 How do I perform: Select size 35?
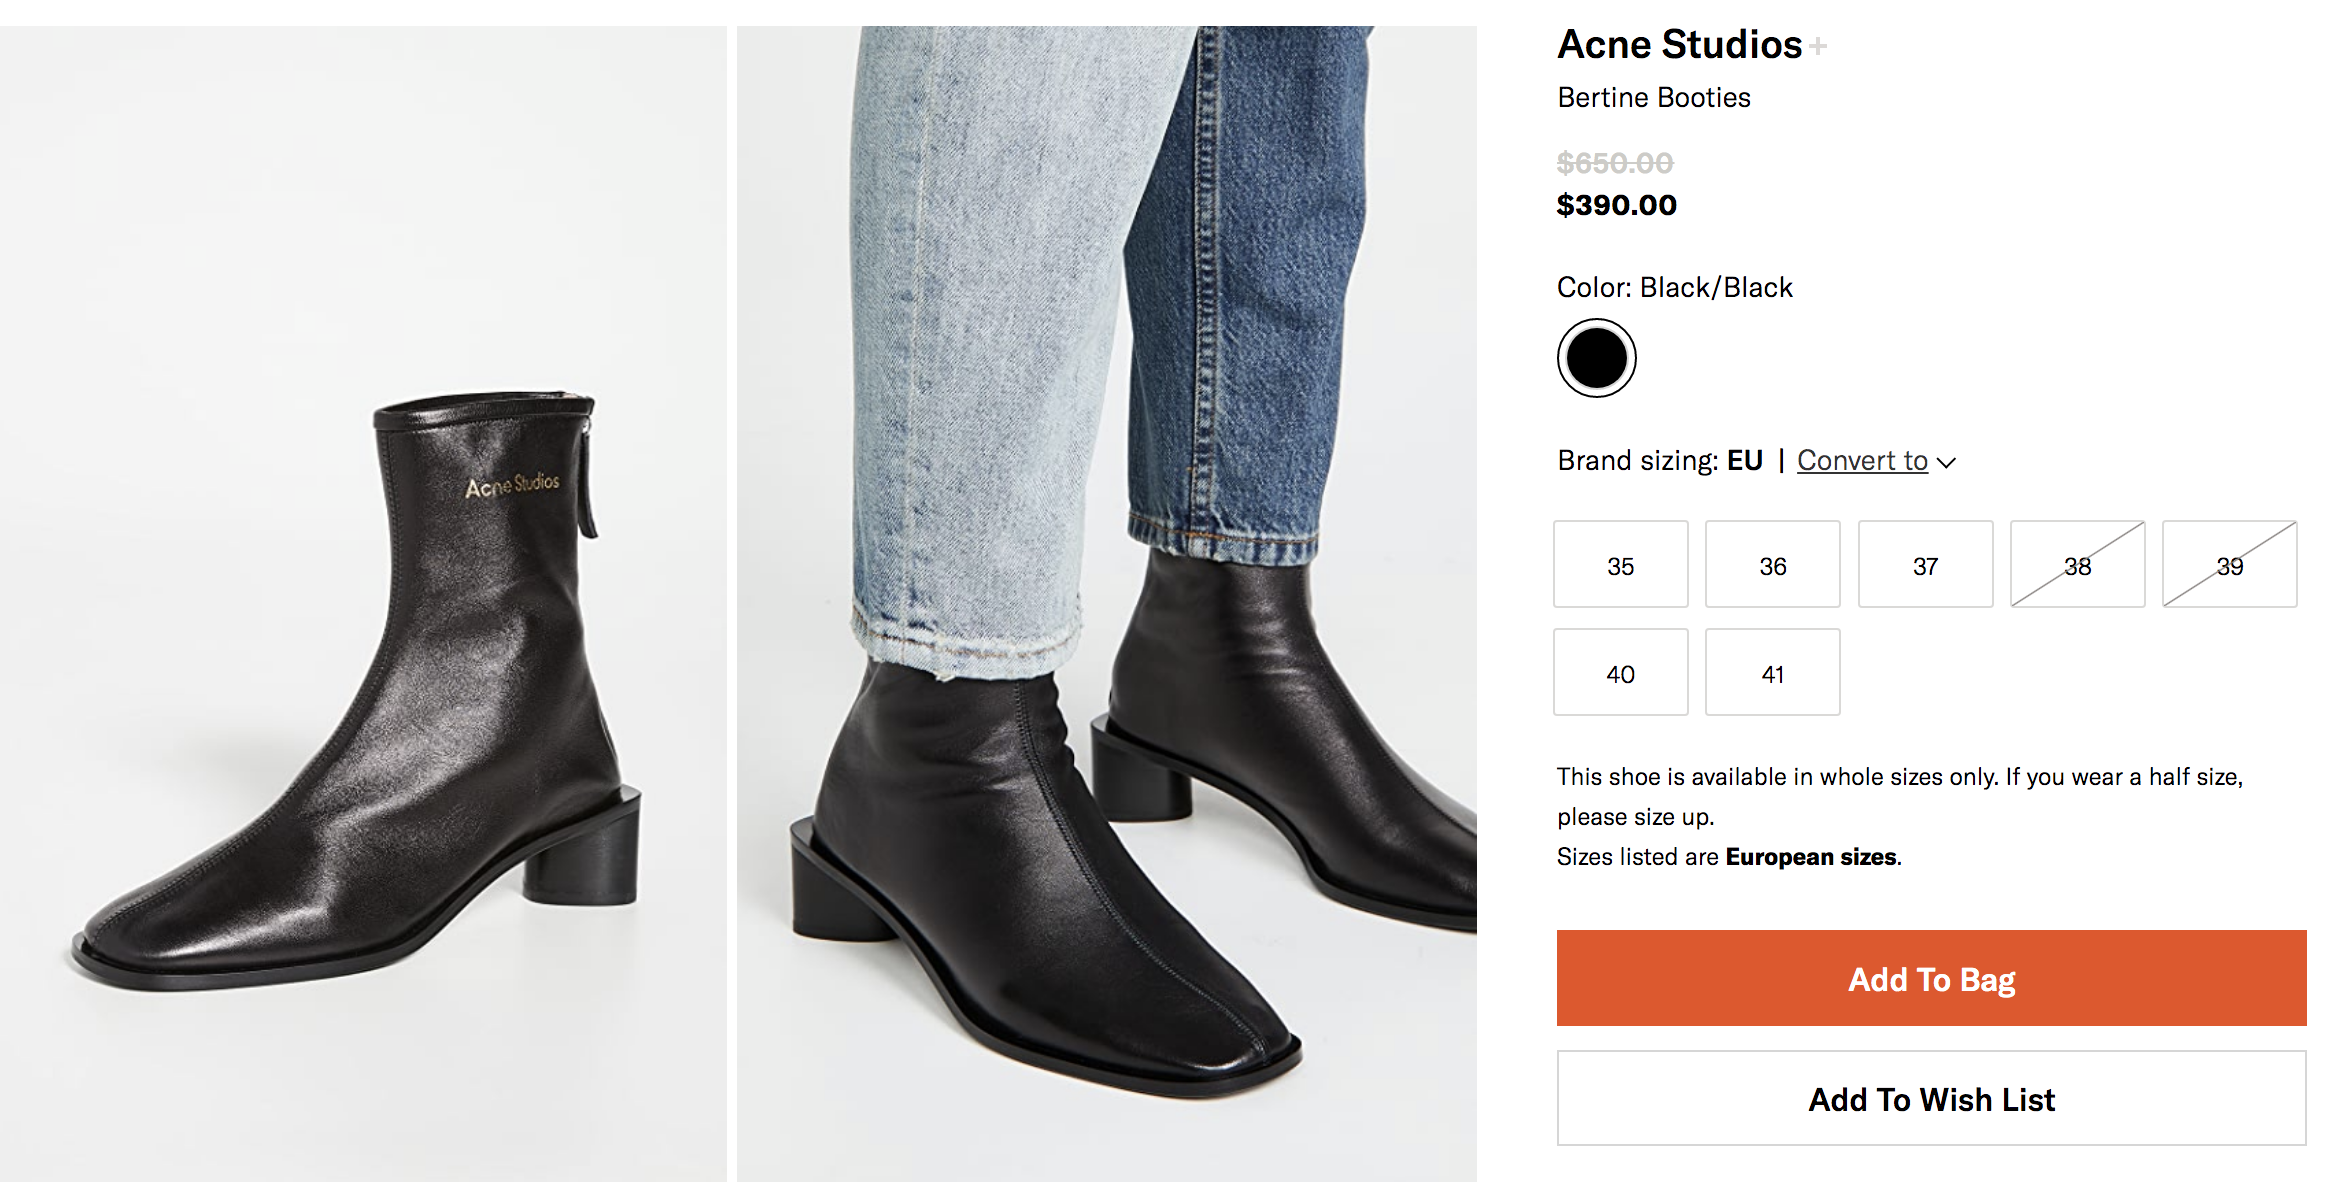[1620, 565]
